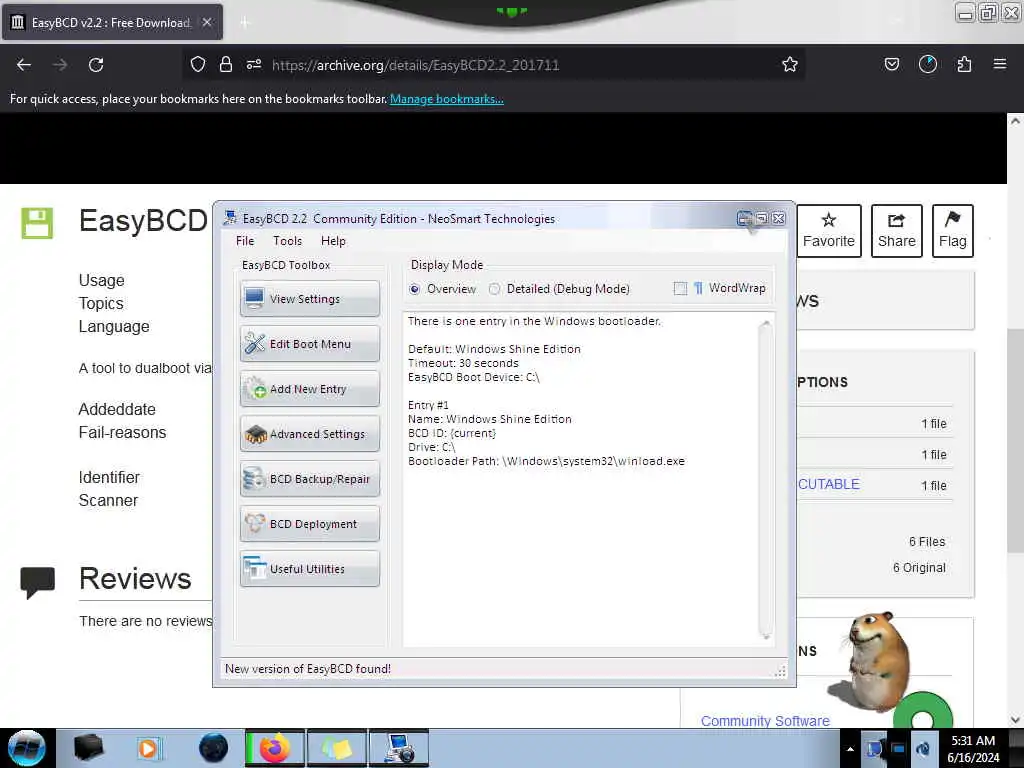
Task: Go back in Firefox
Action: pyautogui.click(x=24, y=65)
